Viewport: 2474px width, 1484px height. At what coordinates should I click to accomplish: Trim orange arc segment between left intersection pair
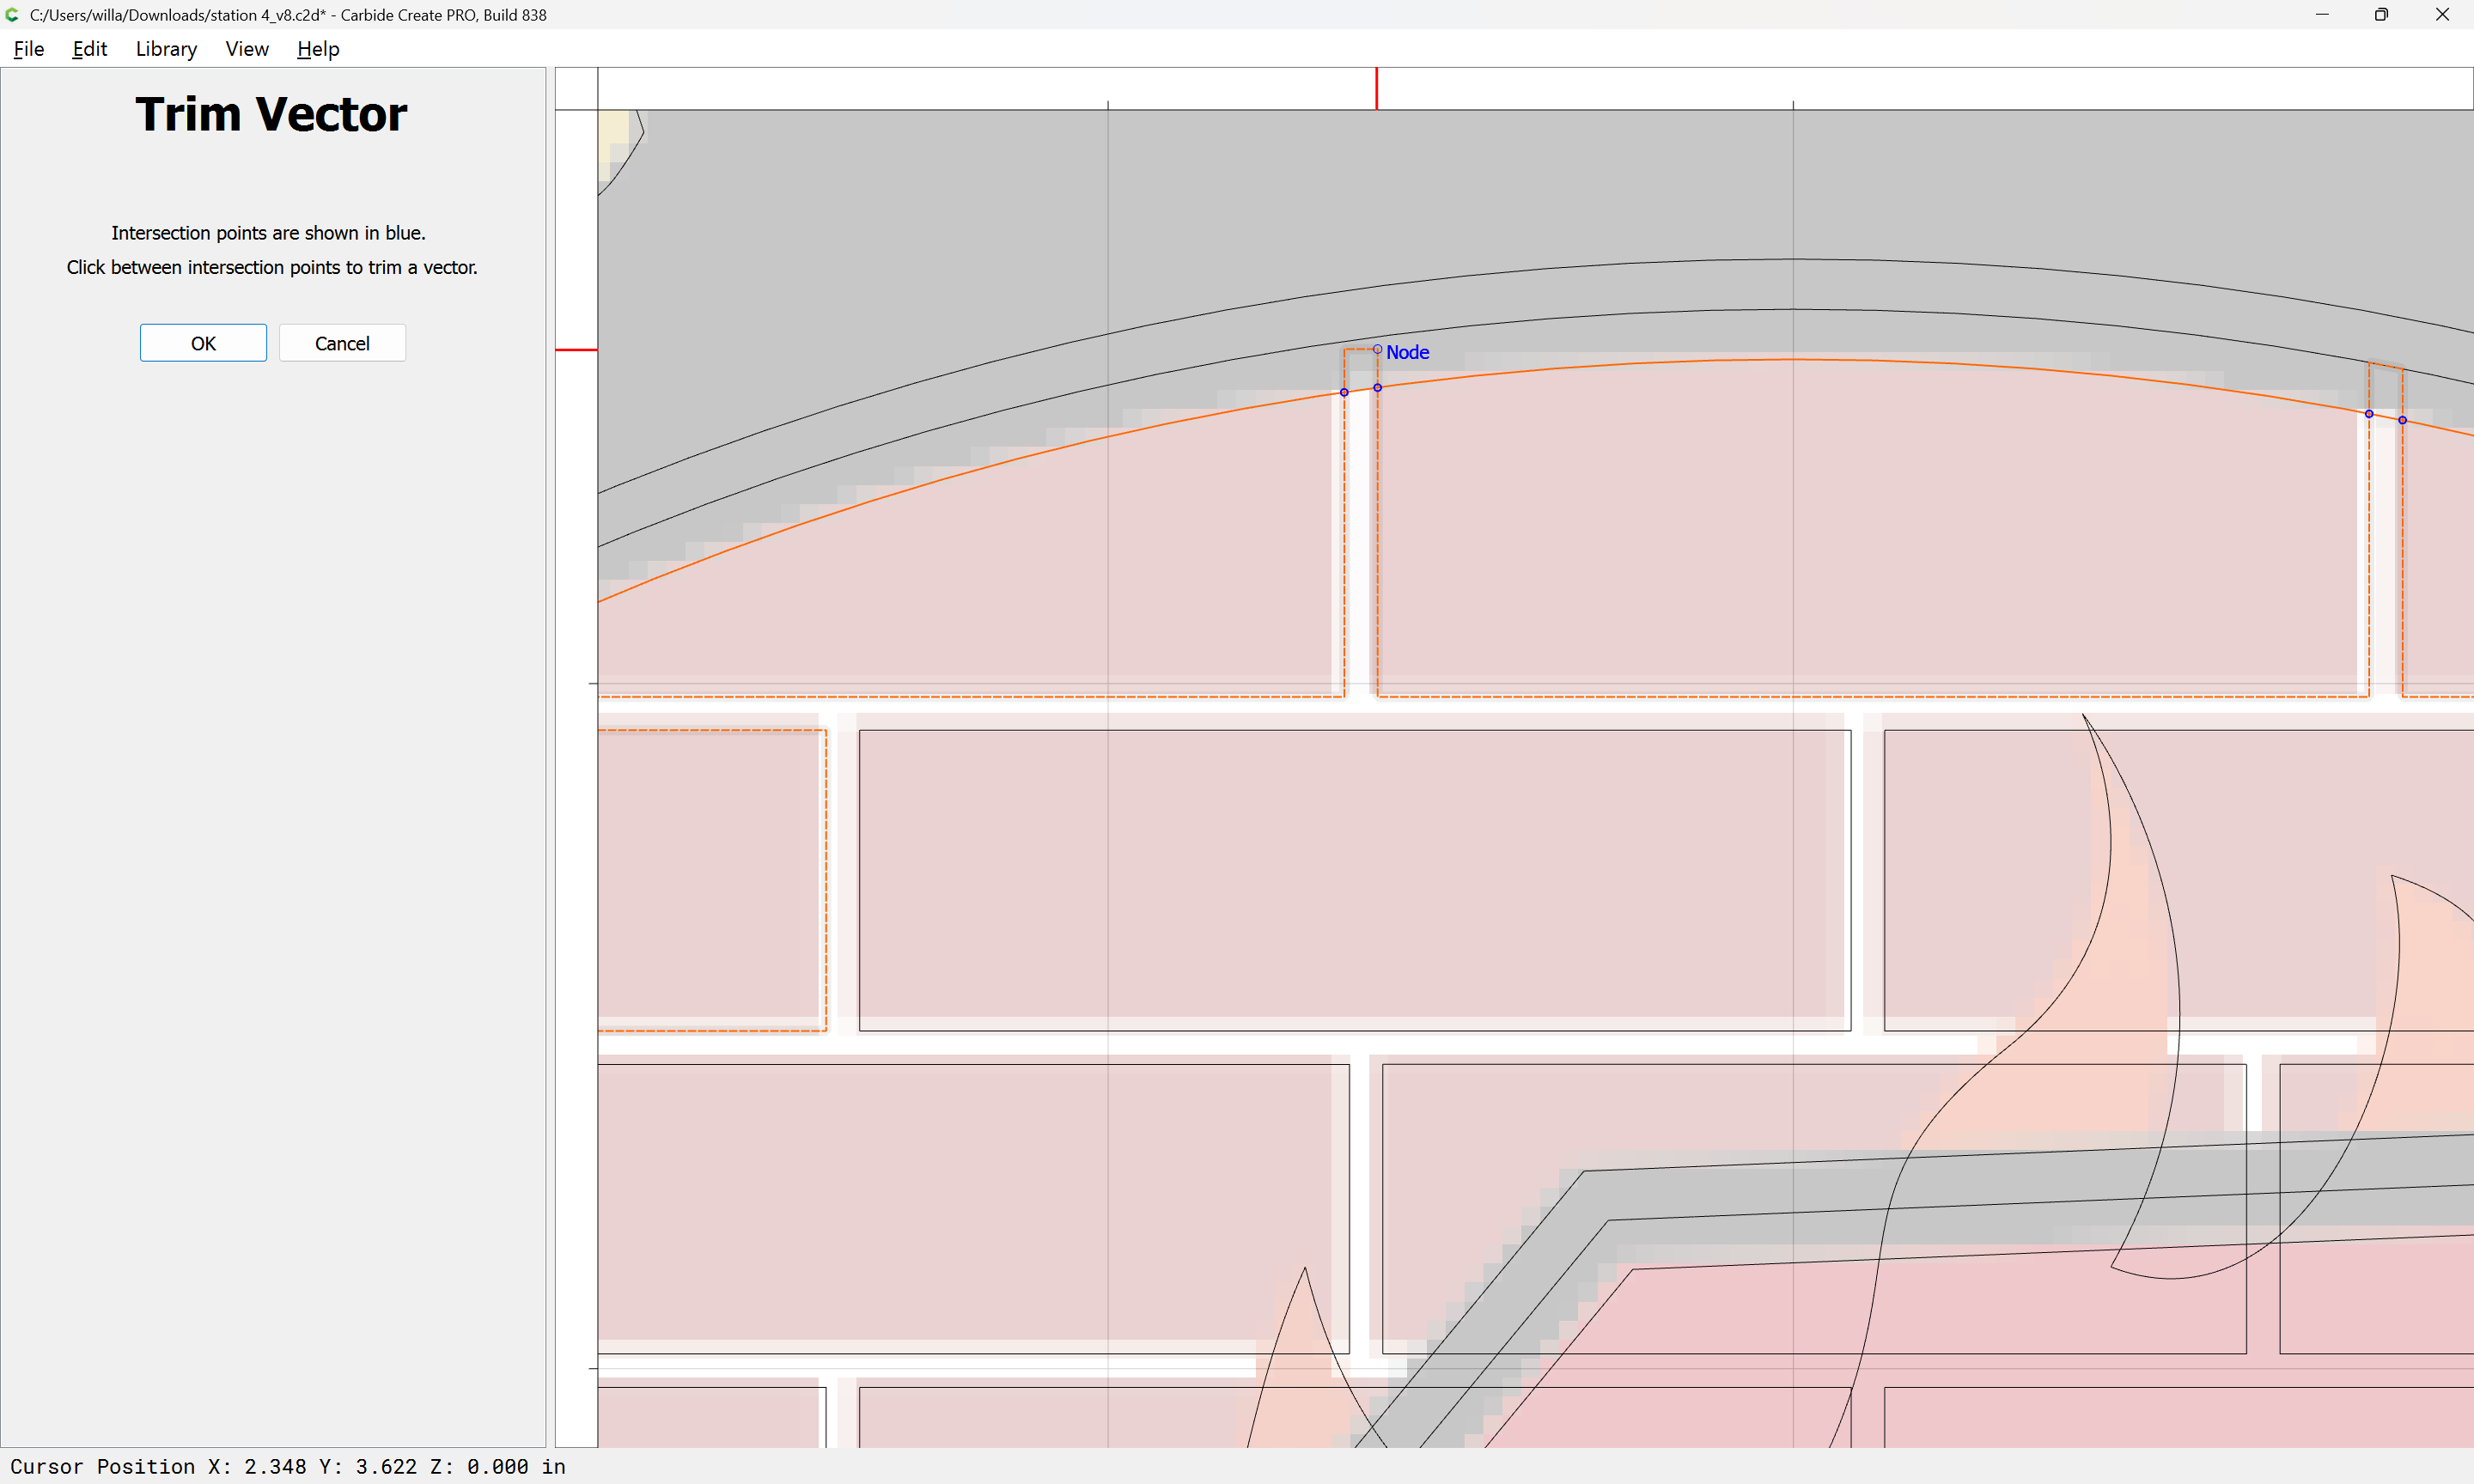pyautogui.click(x=1361, y=390)
